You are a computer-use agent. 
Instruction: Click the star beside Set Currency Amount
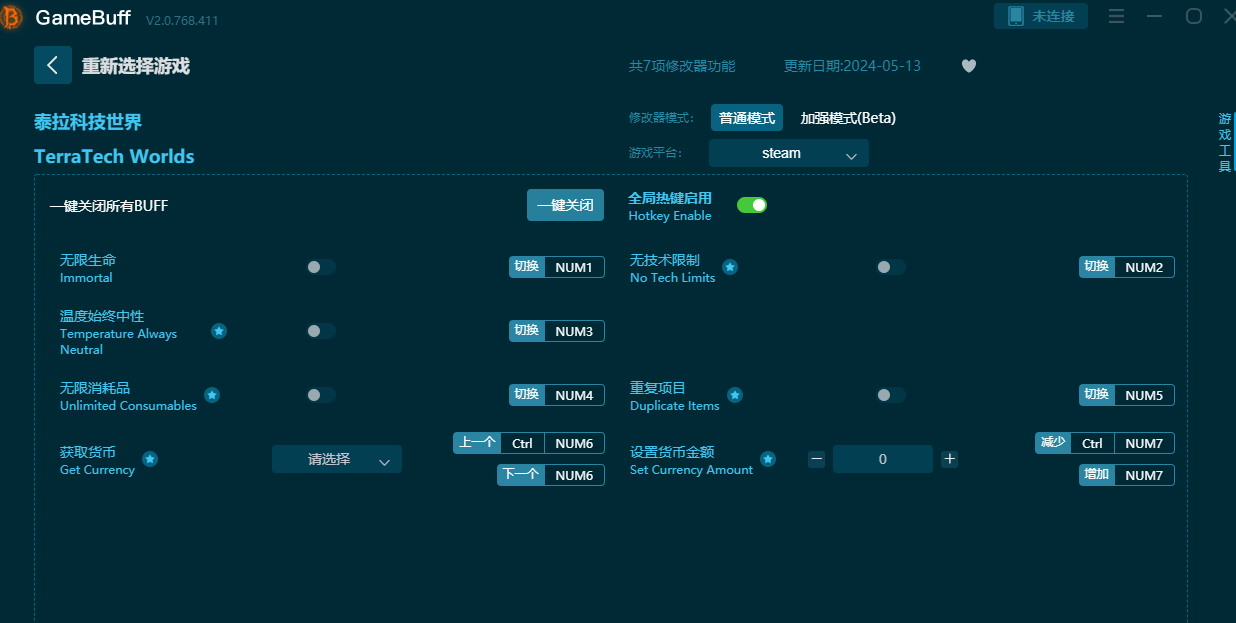(x=768, y=459)
